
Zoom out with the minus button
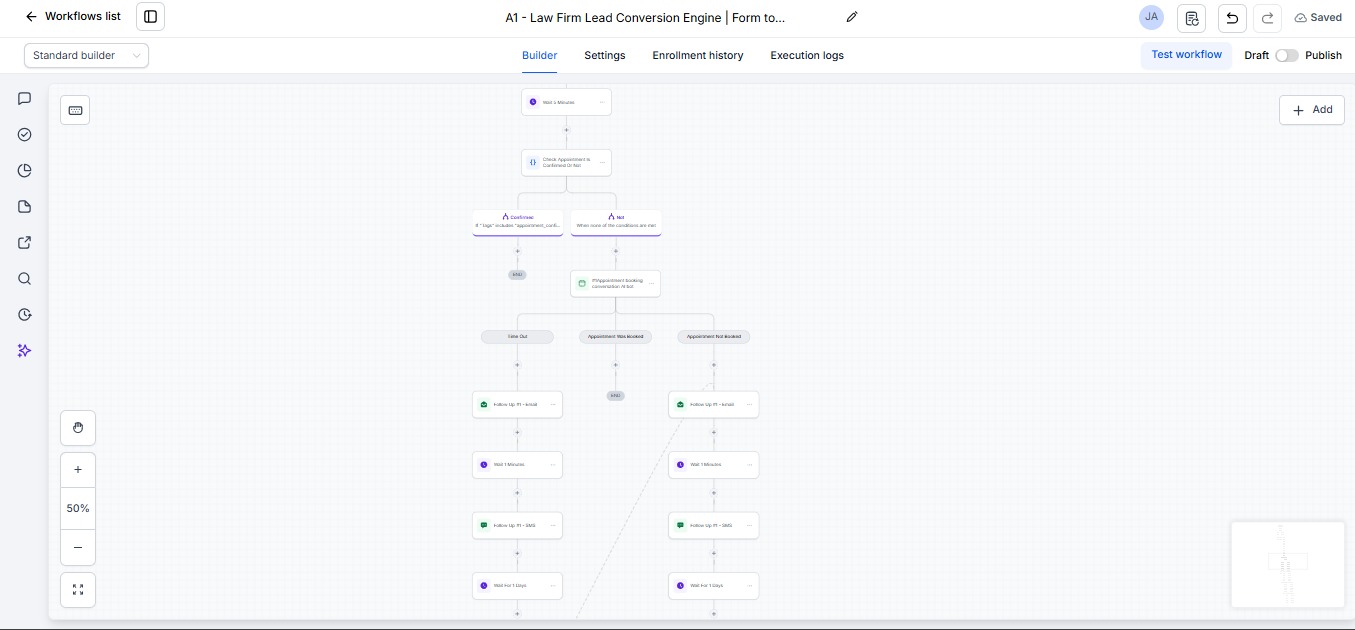[78, 547]
